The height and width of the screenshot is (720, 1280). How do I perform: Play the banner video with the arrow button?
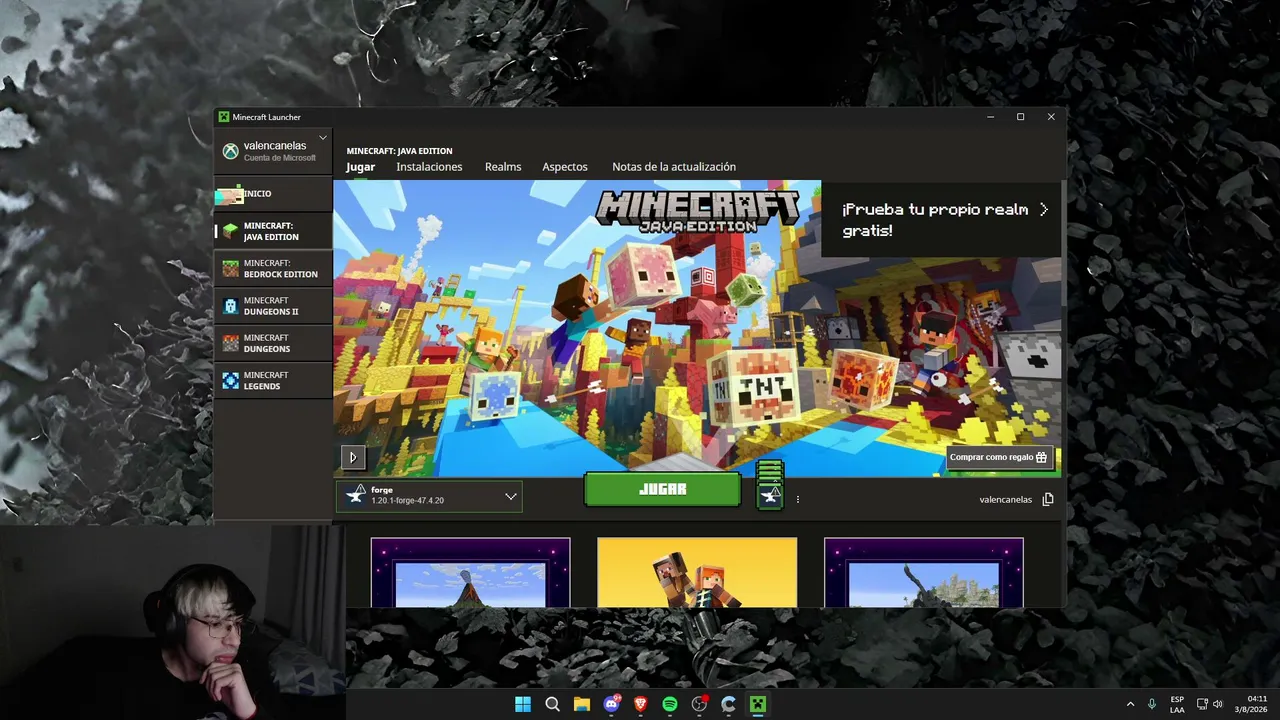click(353, 458)
